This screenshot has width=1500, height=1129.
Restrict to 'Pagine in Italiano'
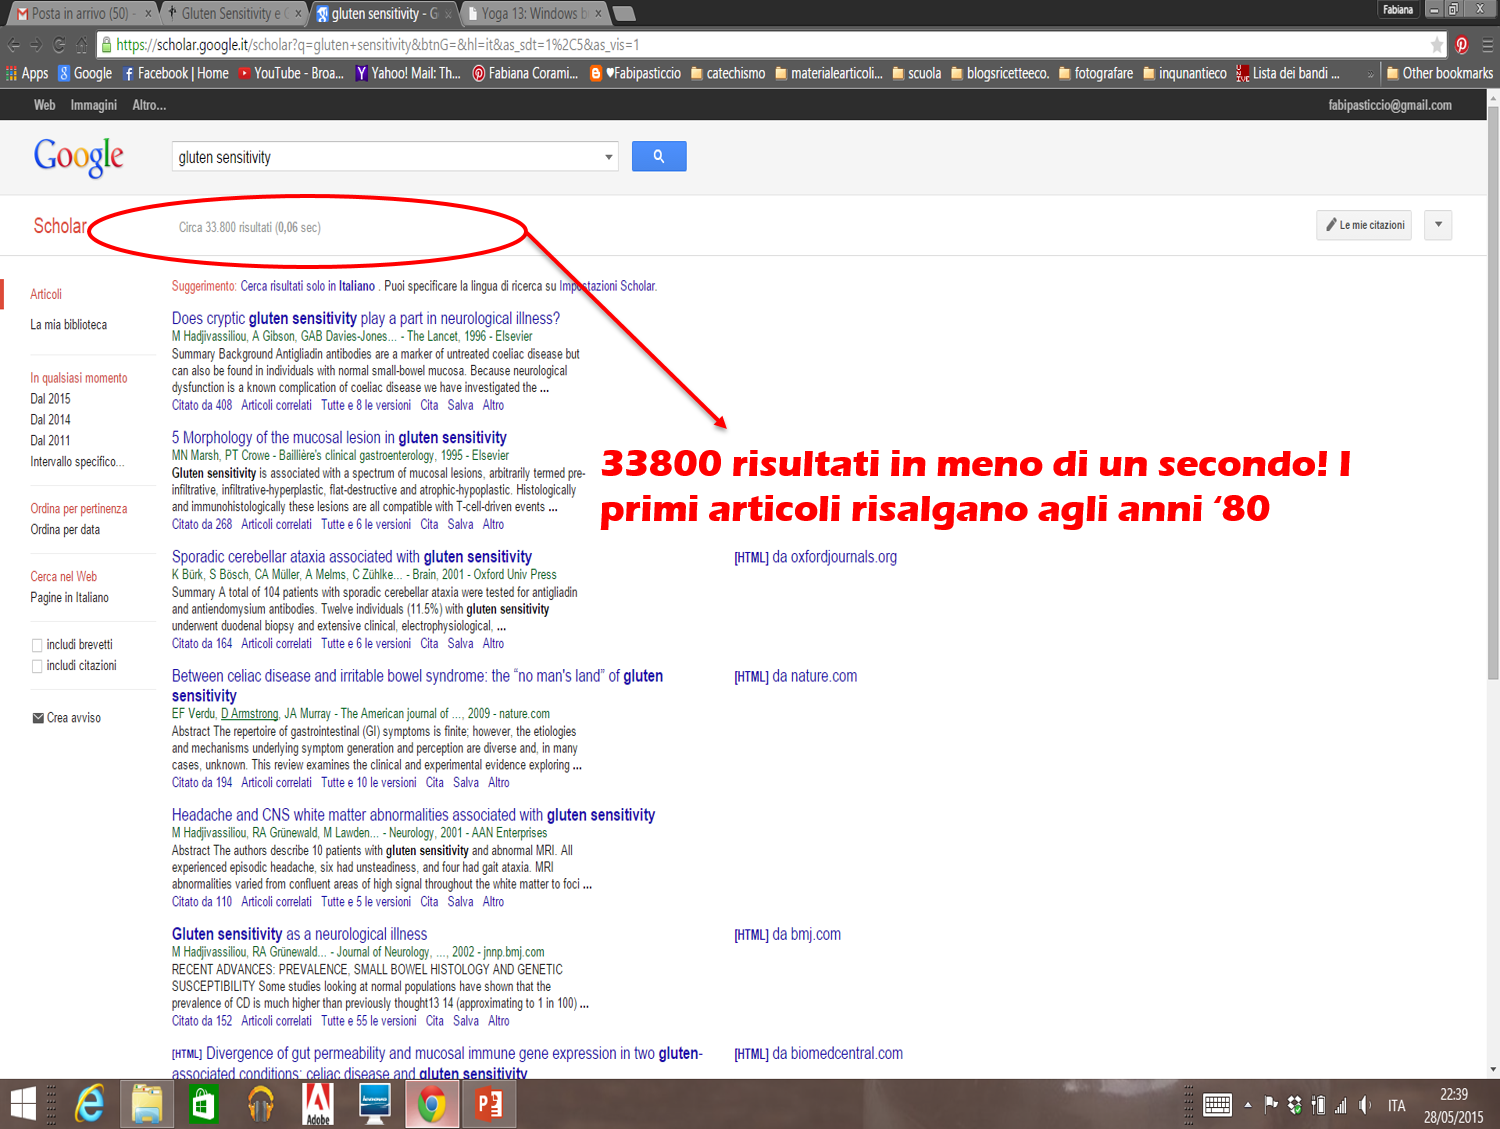[69, 598]
